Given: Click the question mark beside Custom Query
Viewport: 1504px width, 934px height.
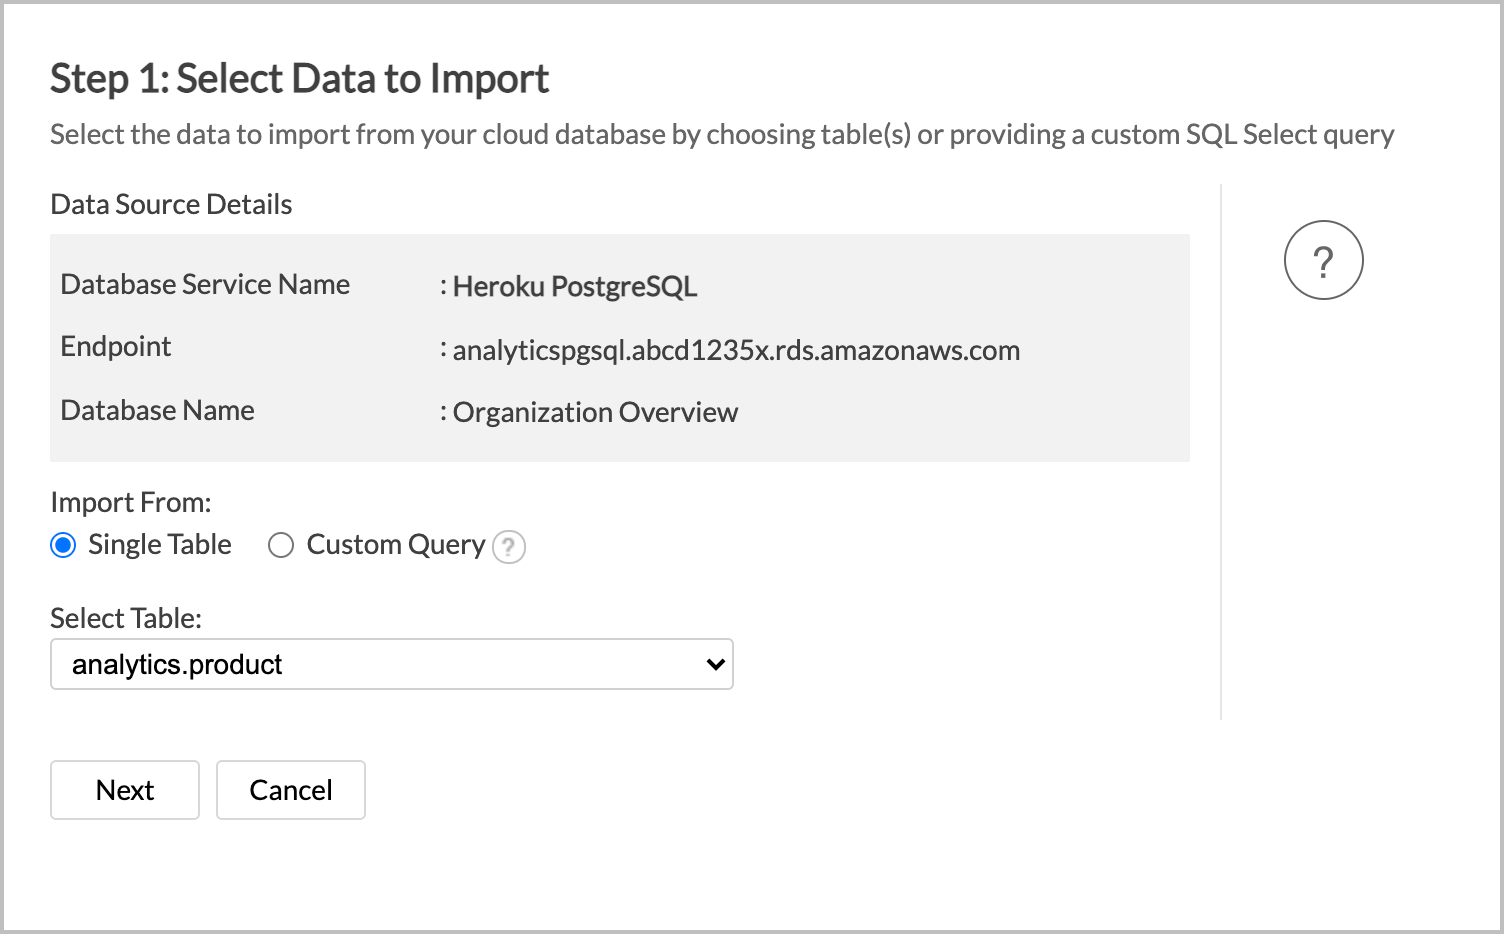Looking at the screenshot, I should point(509,547).
